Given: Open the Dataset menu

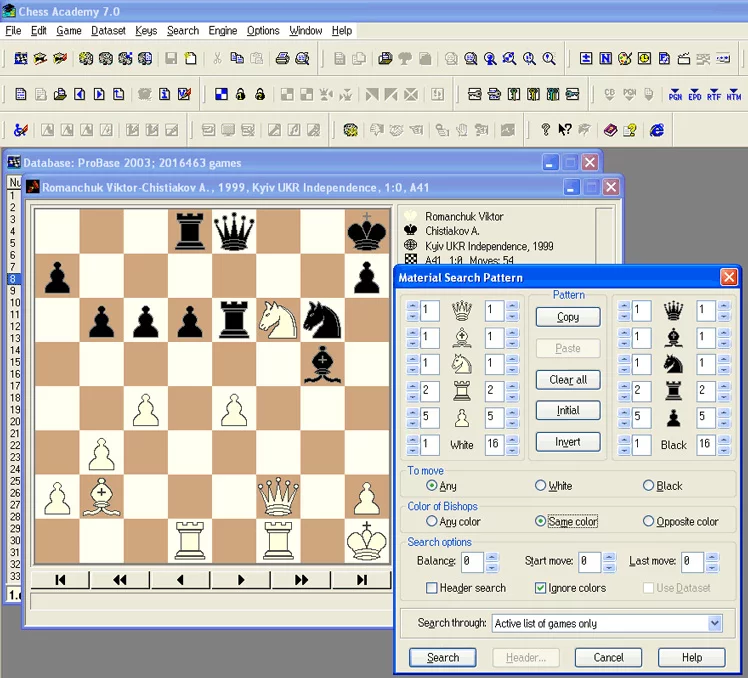Looking at the screenshot, I should tap(108, 31).
